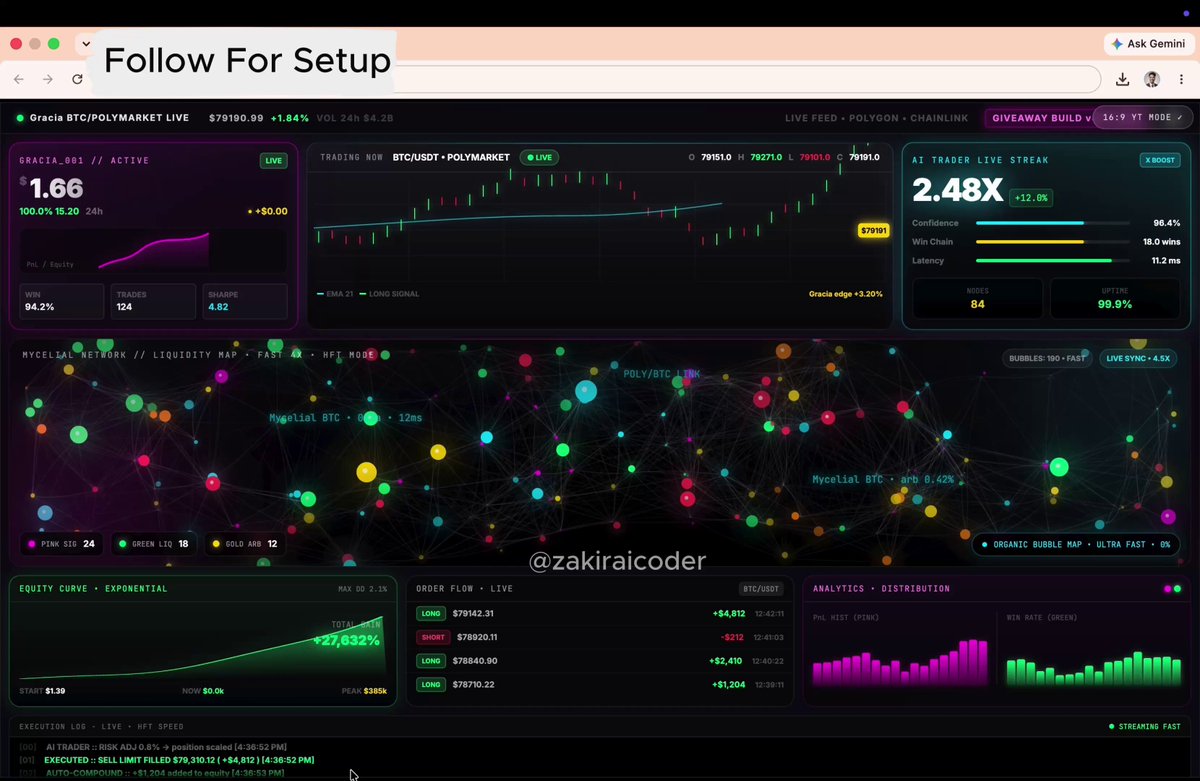Click the ORGANIC BUBBLE MAP • ULTRA FAST pill
The image size is (1200, 781).
tap(1076, 545)
